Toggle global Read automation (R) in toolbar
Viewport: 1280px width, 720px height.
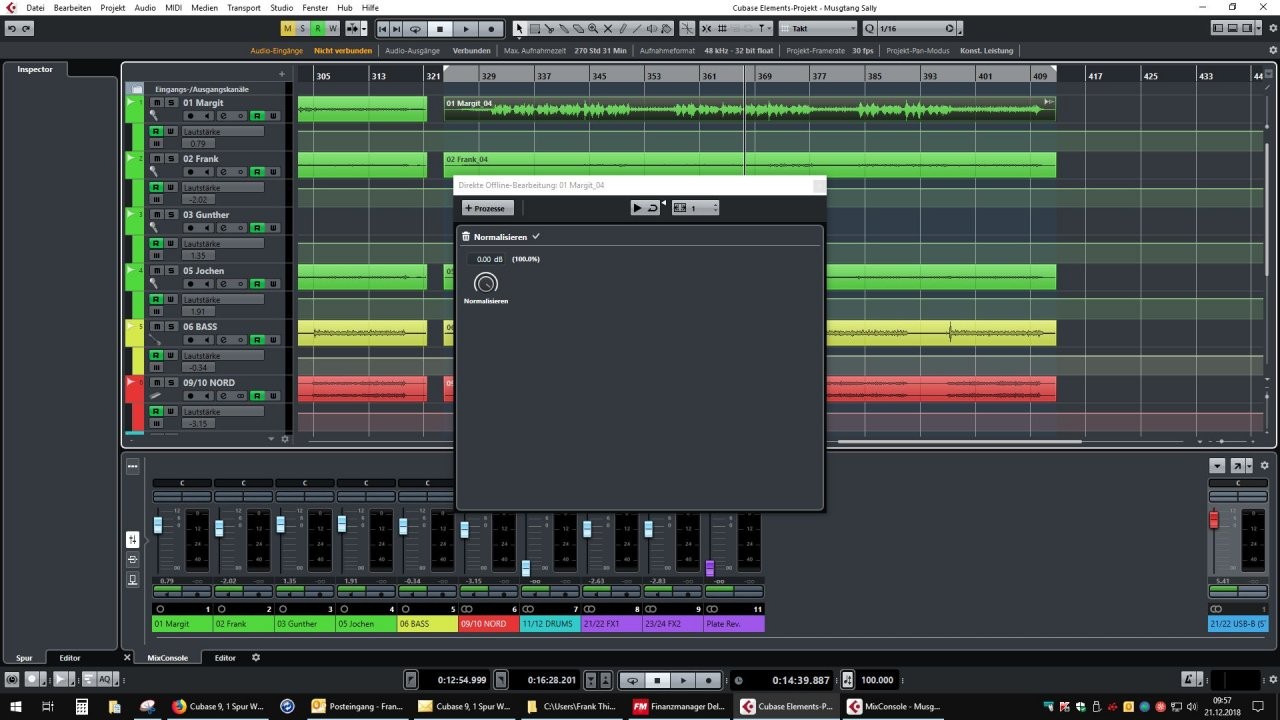tap(318, 29)
